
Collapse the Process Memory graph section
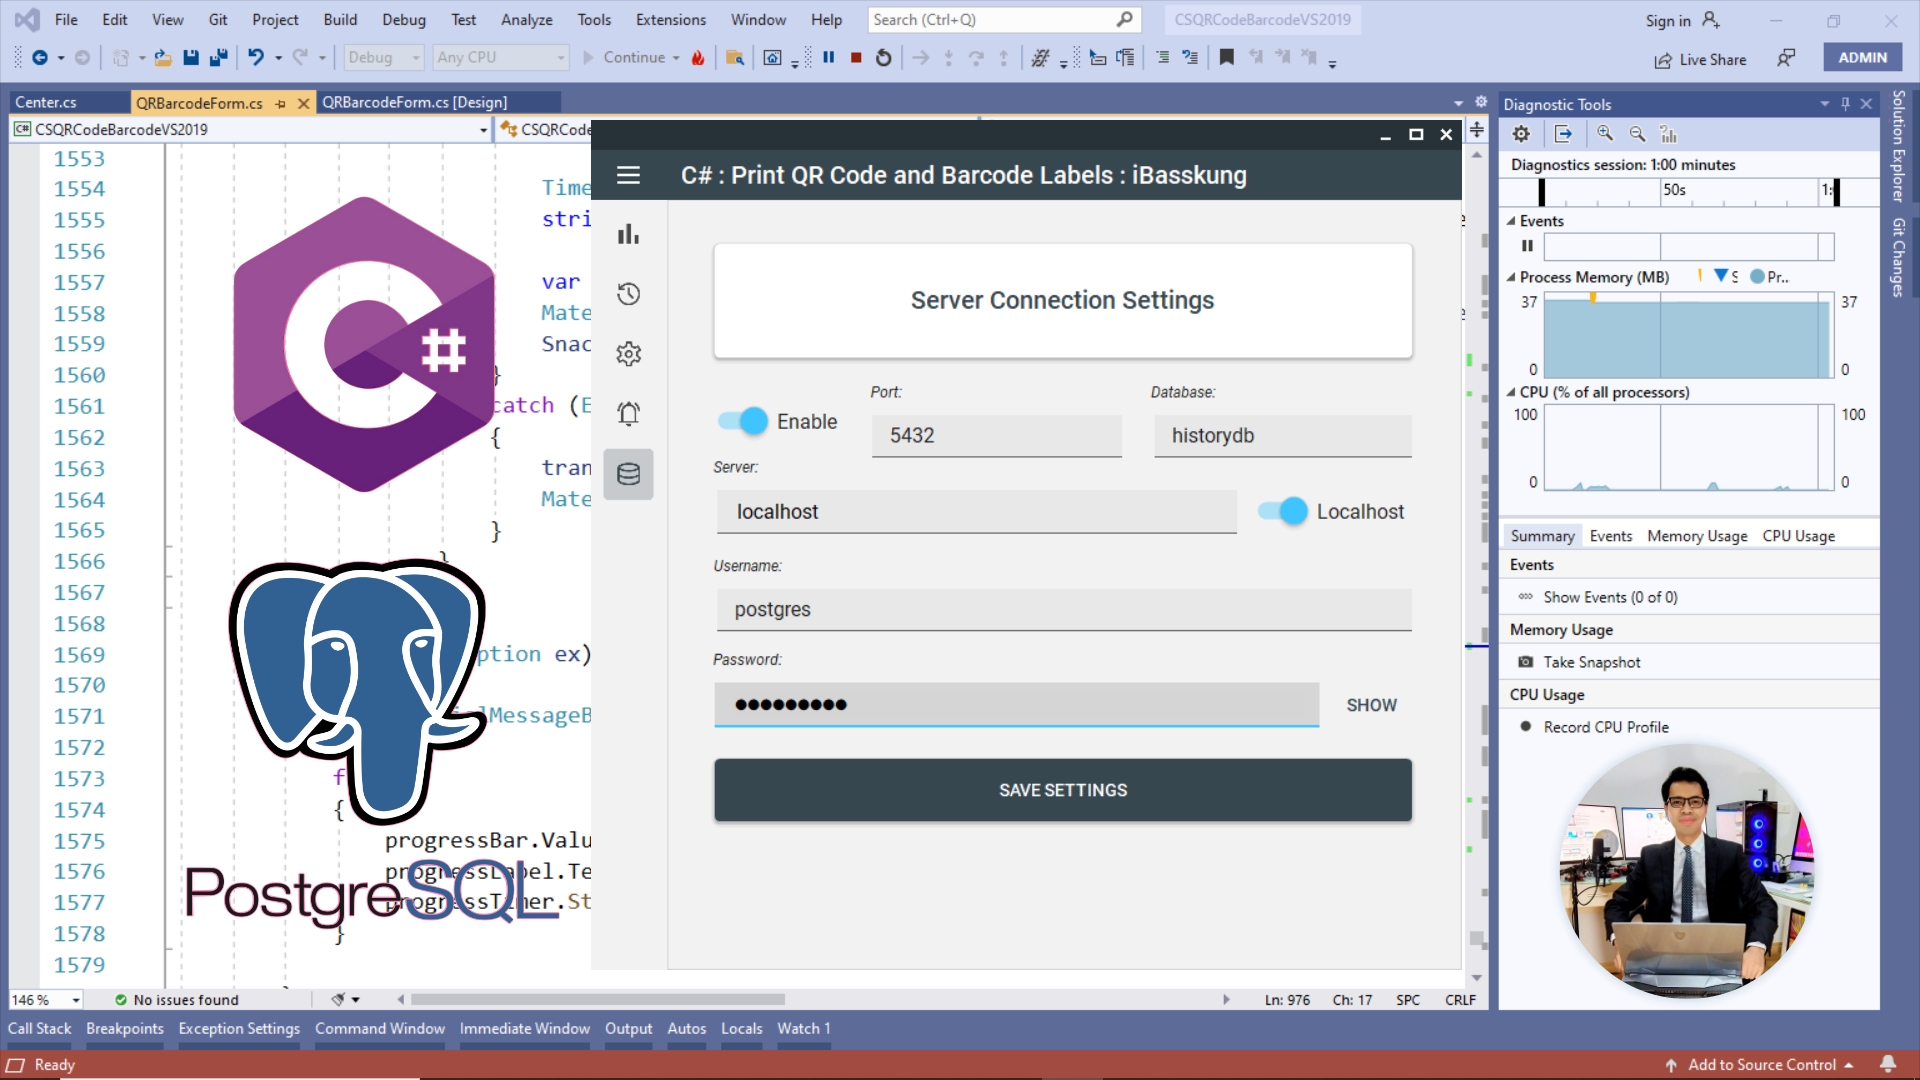(1511, 277)
